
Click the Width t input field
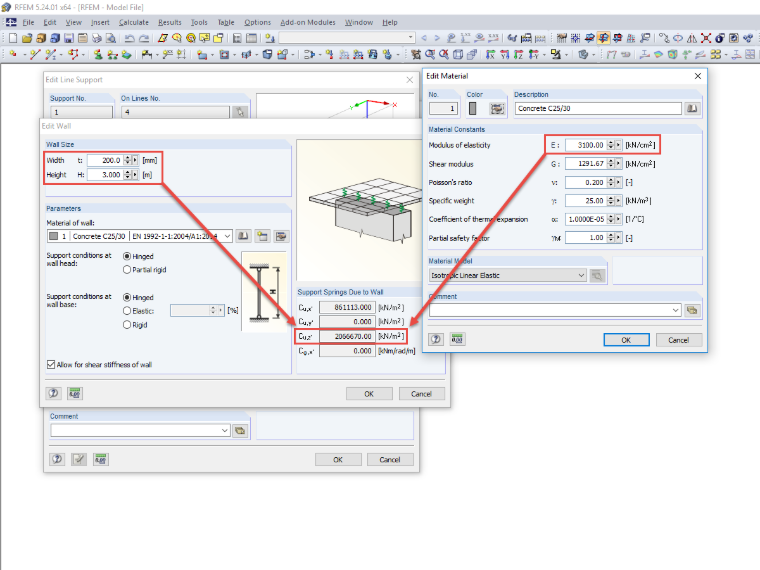[105, 160]
